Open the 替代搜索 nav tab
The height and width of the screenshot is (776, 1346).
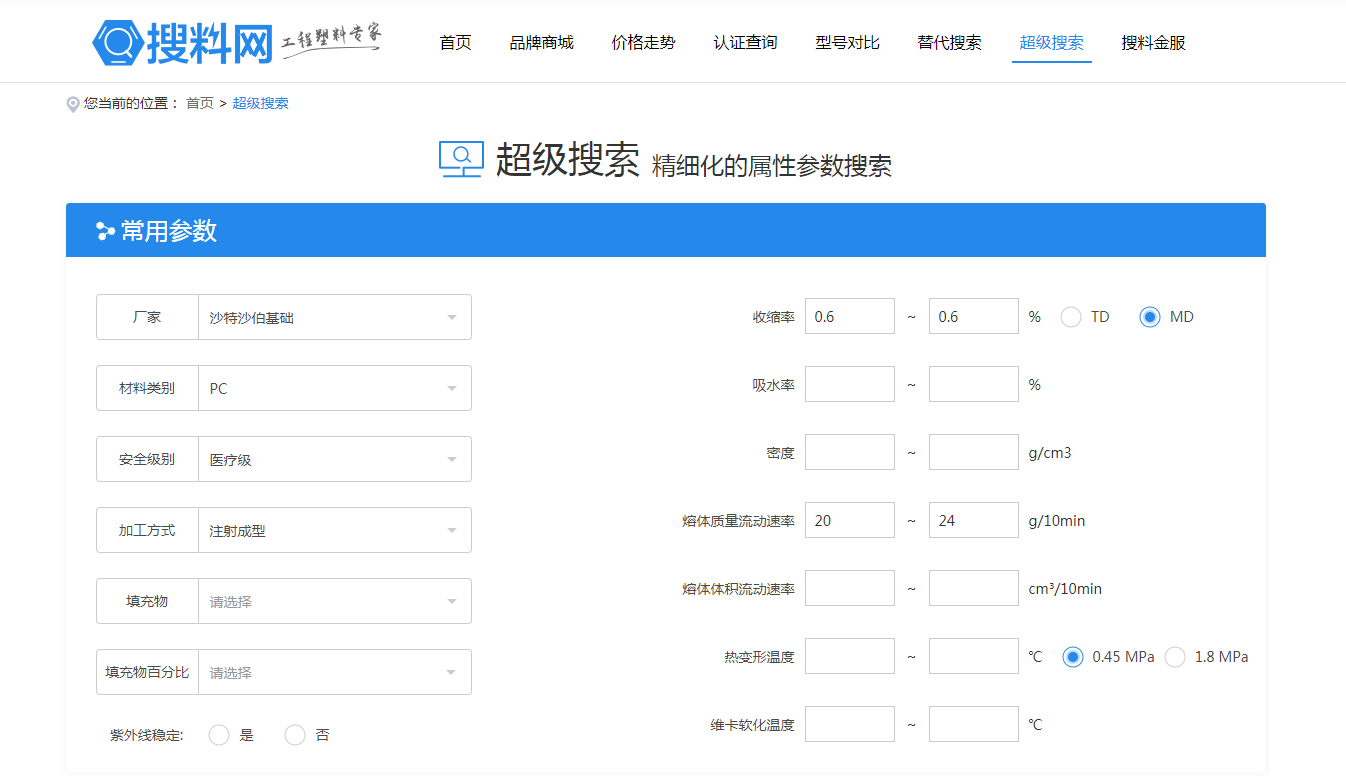(949, 43)
